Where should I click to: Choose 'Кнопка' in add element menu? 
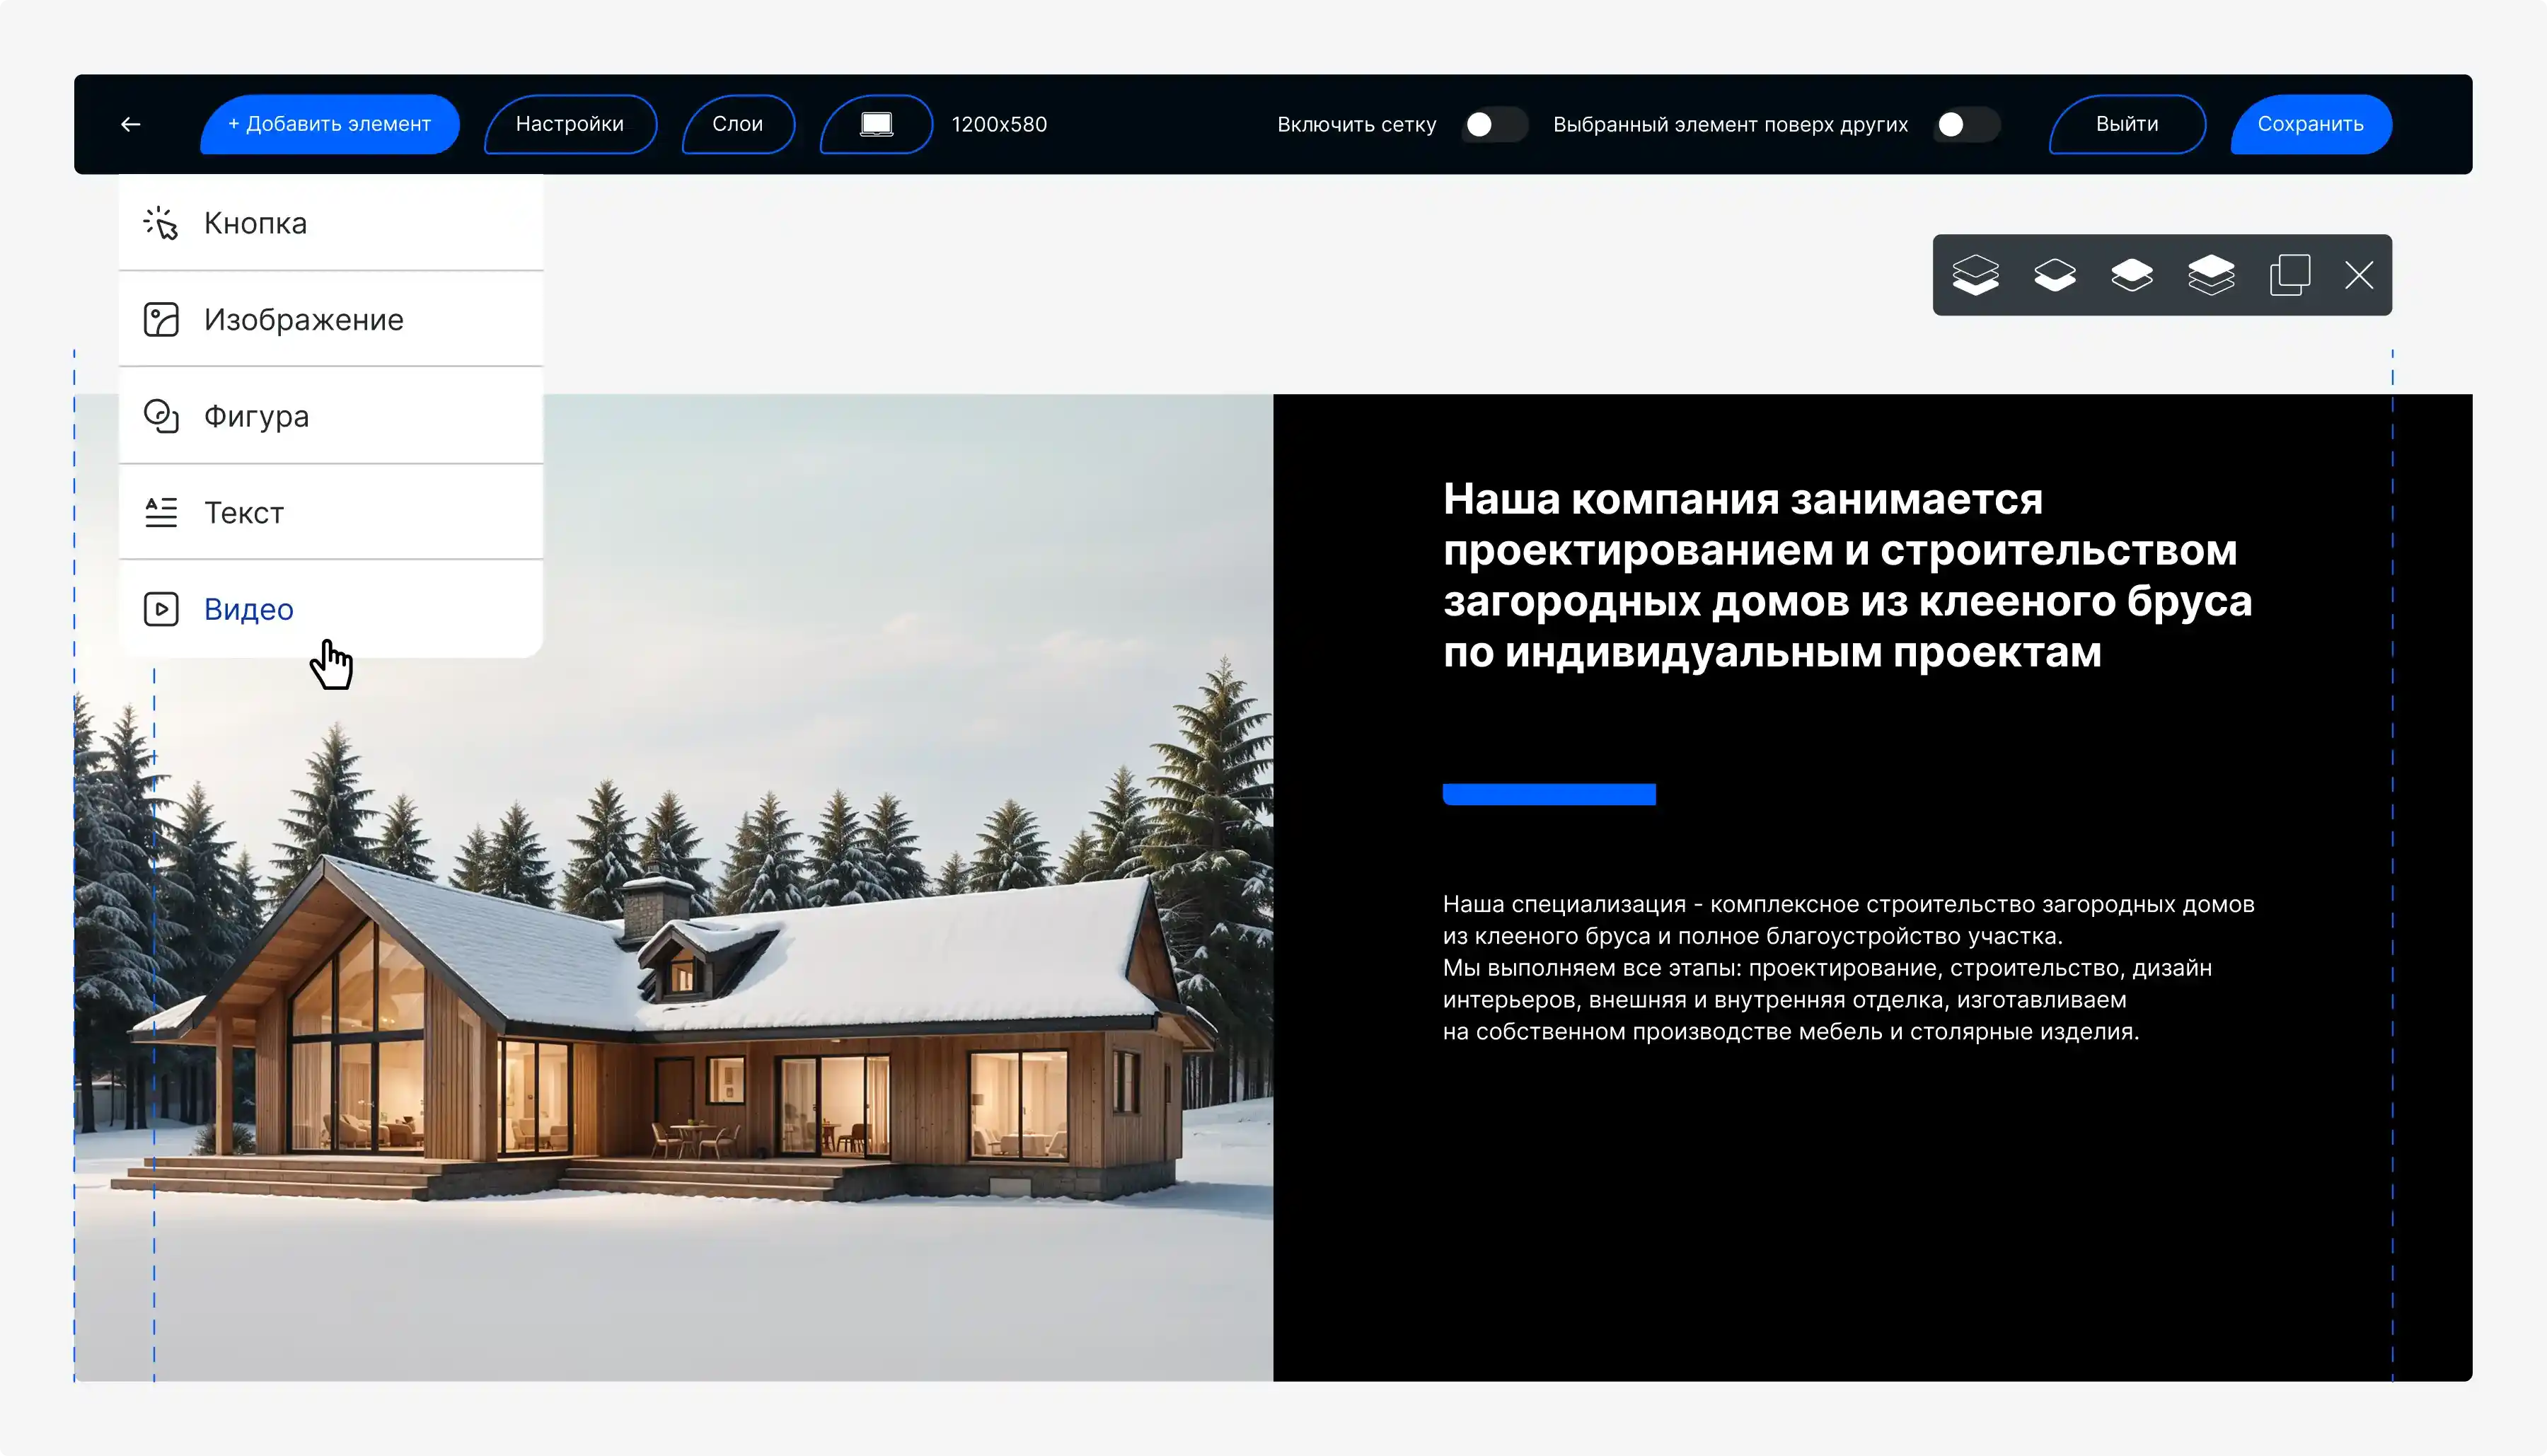pos(254,222)
